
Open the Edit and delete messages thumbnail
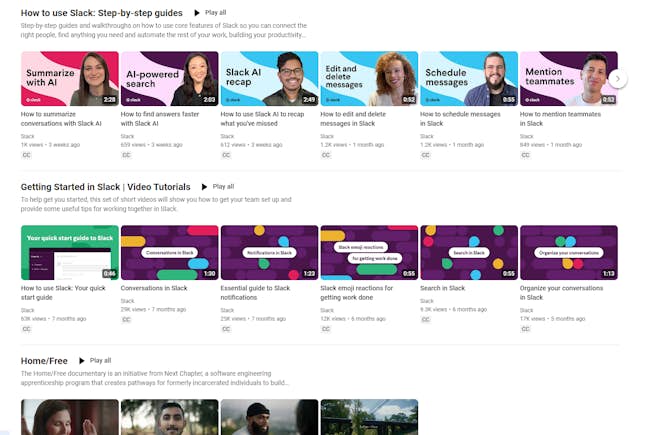pos(369,78)
